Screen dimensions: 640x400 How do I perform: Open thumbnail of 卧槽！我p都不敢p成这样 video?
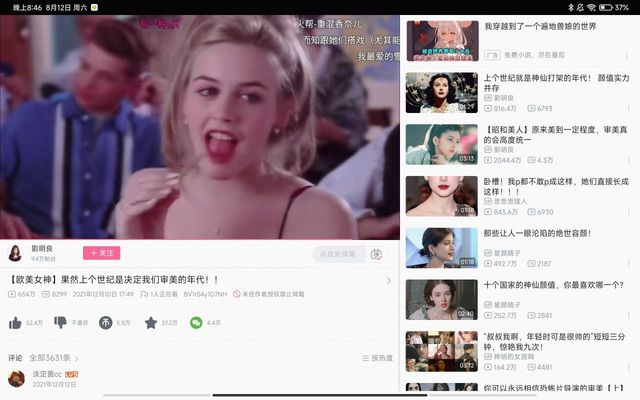(x=442, y=196)
